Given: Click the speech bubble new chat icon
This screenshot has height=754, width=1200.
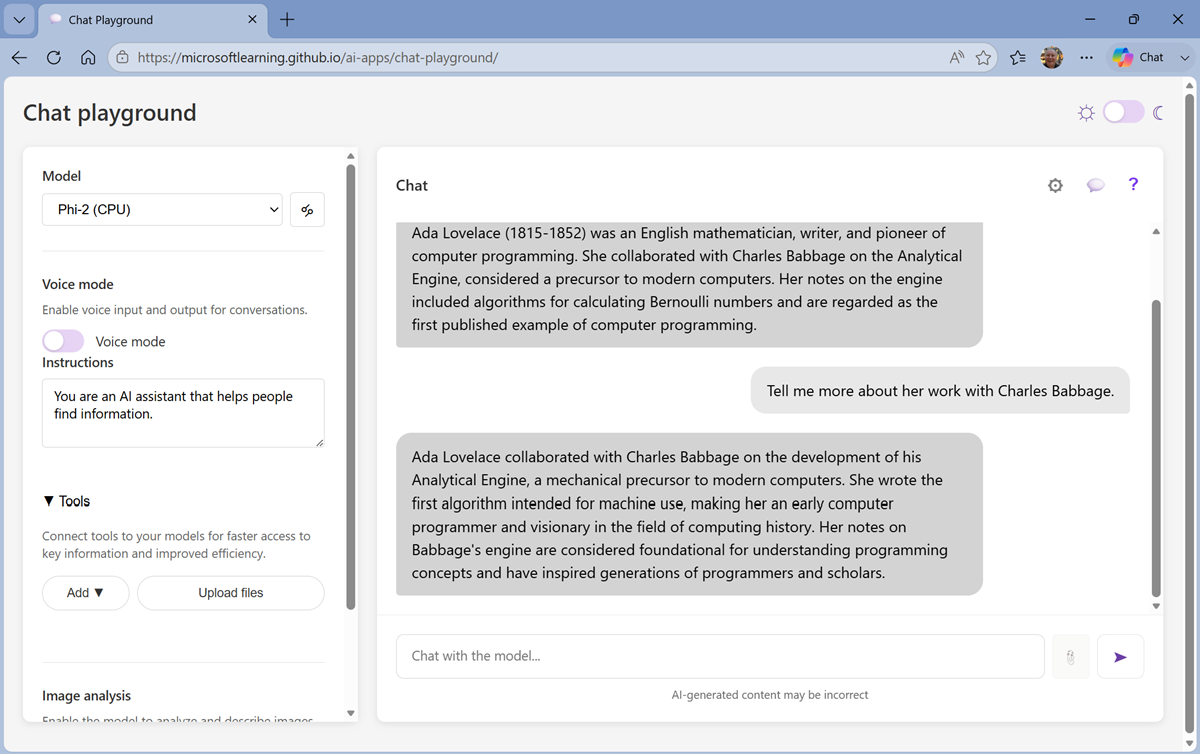Looking at the screenshot, I should [x=1095, y=185].
